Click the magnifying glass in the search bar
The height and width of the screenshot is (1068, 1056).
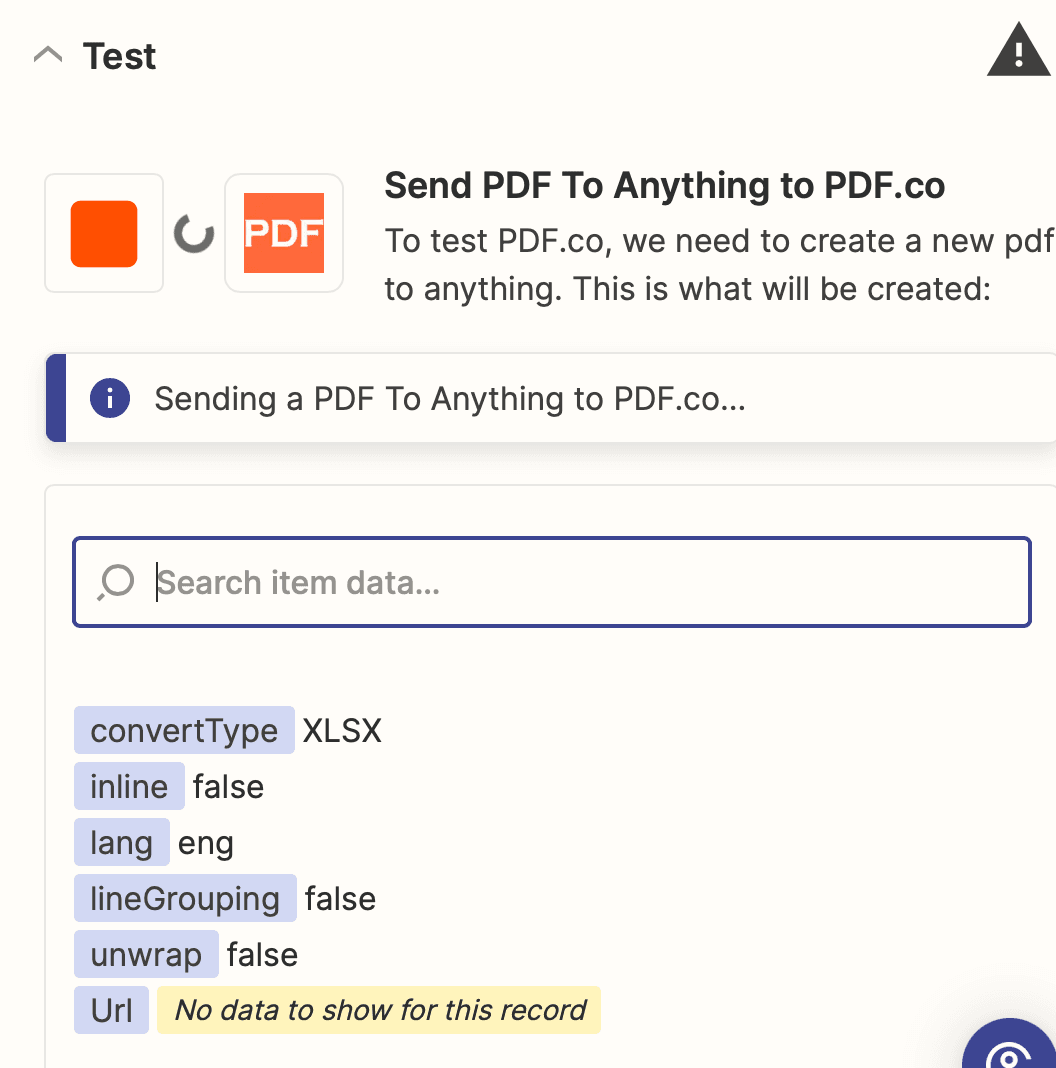coord(117,582)
